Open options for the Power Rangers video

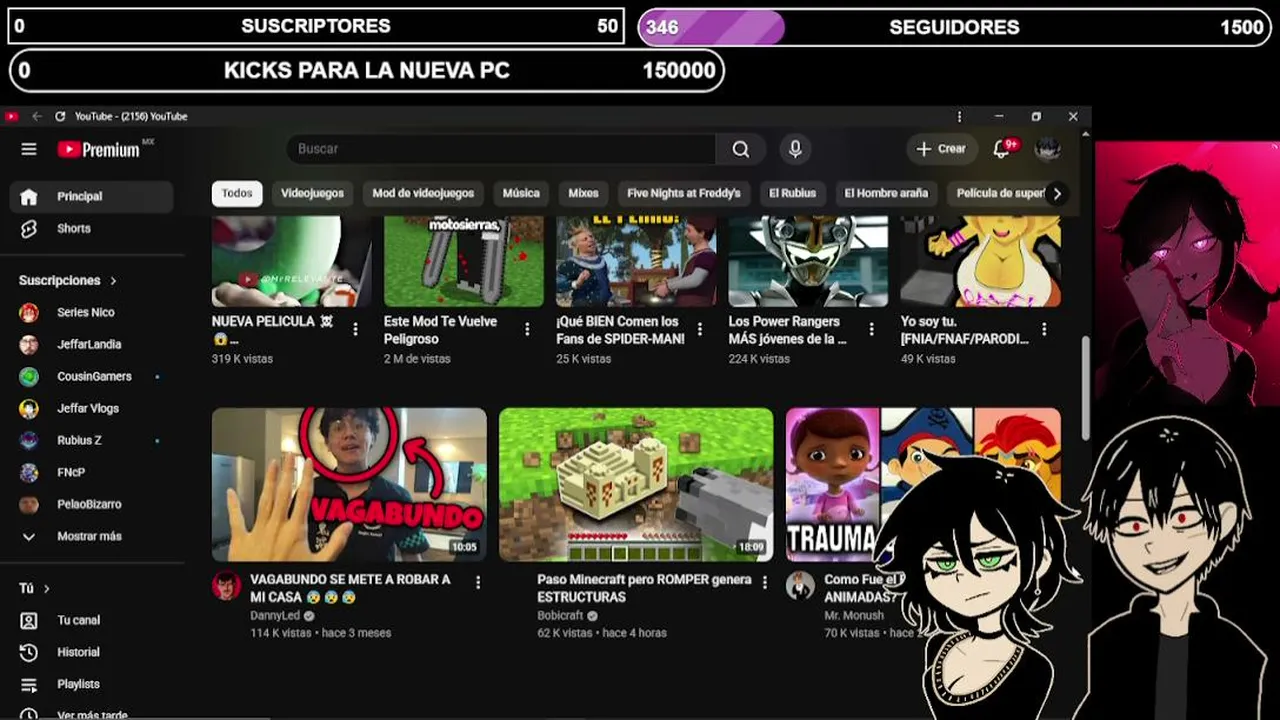[x=871, y=329]
